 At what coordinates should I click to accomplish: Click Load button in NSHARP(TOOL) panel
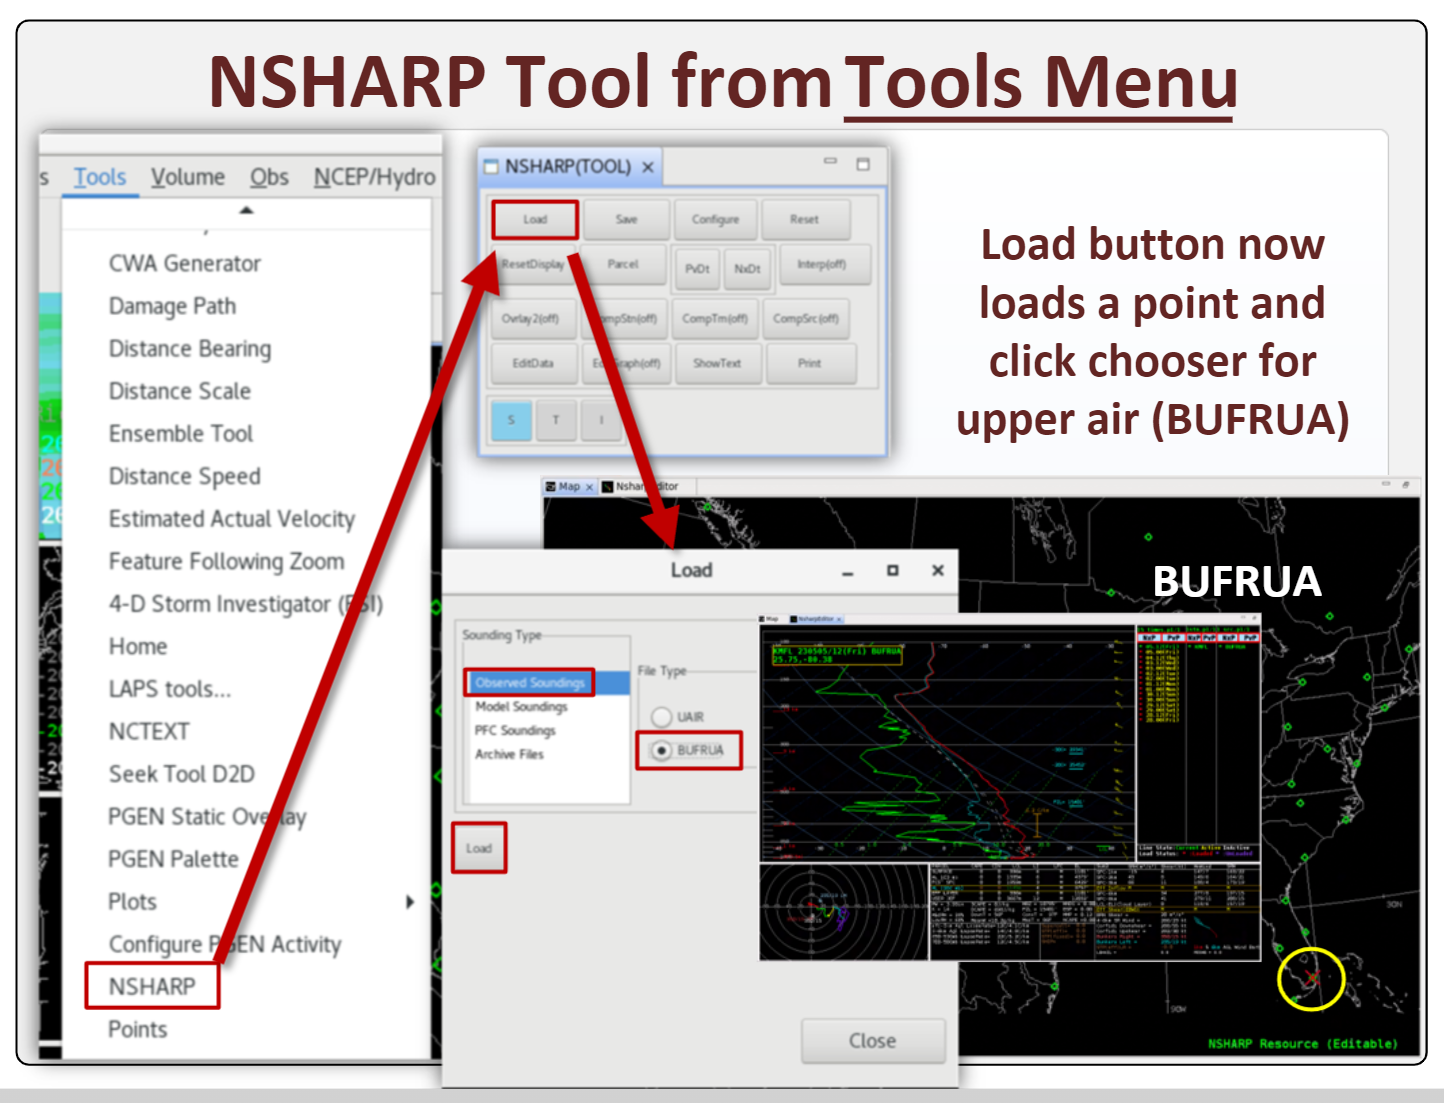click(535, 219)
